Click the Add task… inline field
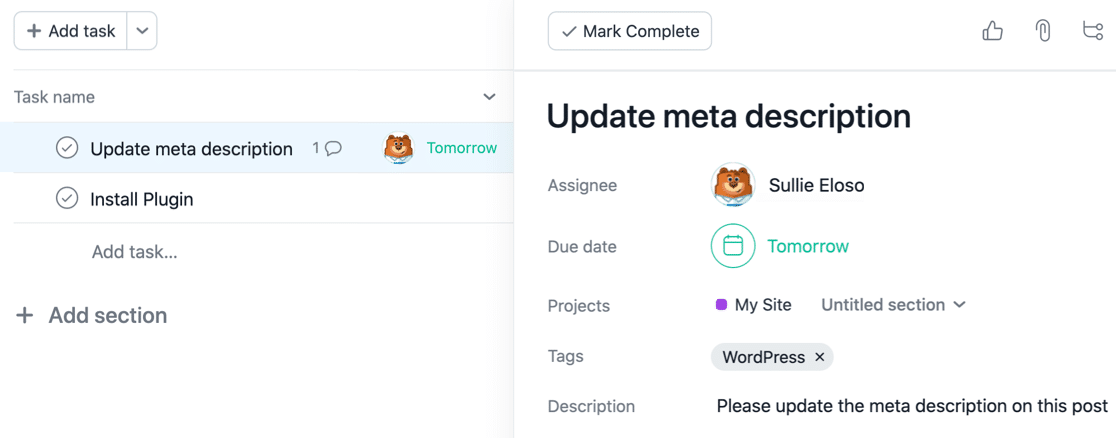 click(x=135, y=252)
